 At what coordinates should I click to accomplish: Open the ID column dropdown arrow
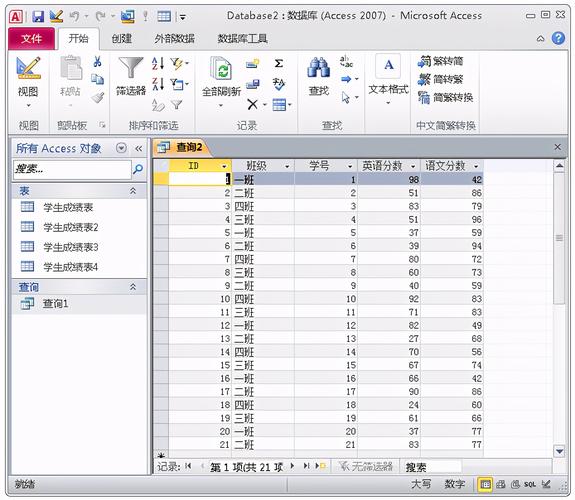[224, 167]
